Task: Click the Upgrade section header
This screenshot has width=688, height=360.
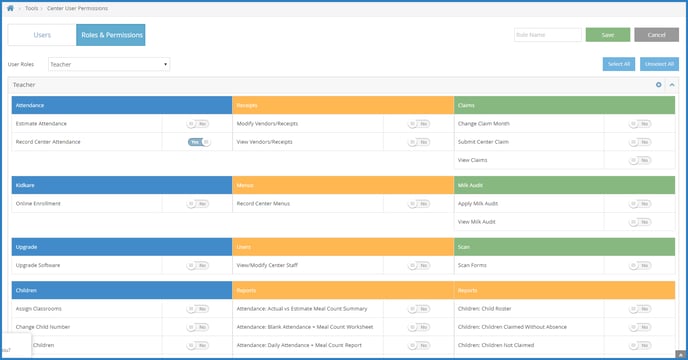Action: tap(122, 247)
